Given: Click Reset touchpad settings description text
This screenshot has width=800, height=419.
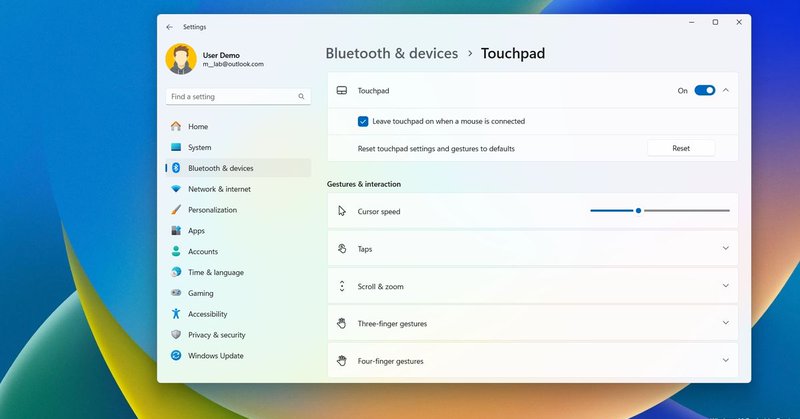Looking at the screenshot, I should pos(436,149).
